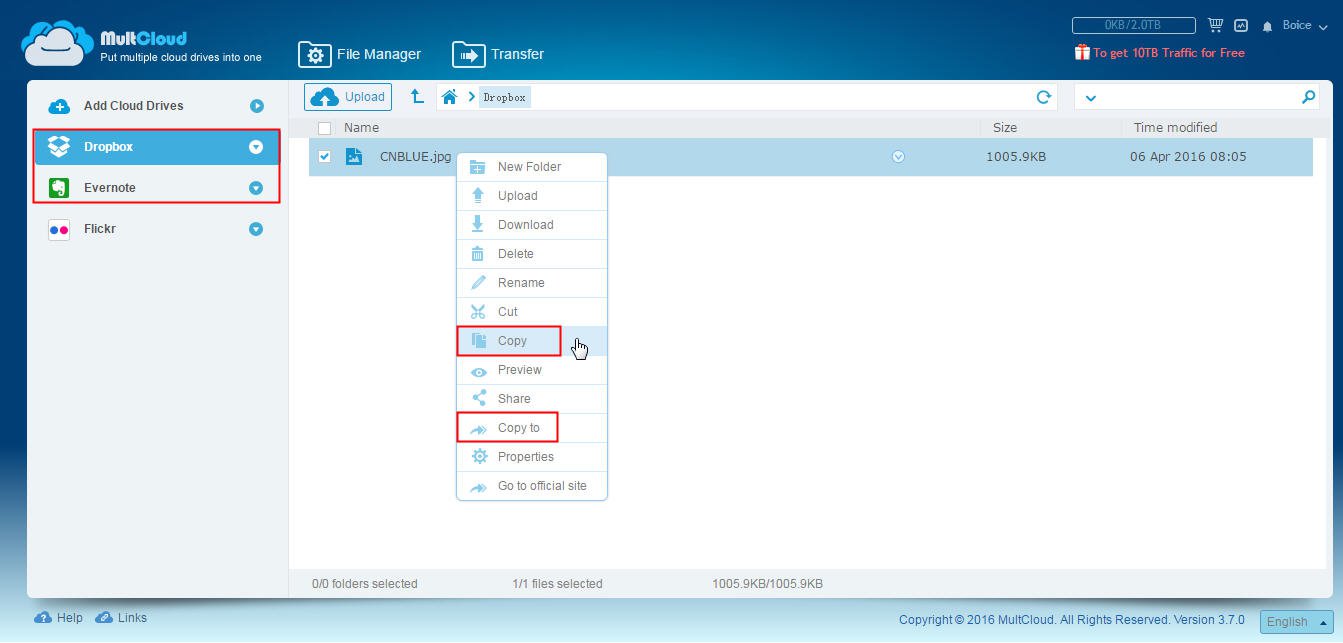Refresh the file list
This screenshot has width=1343, height=643.
pyautogui.click(x=1043, y=97)
